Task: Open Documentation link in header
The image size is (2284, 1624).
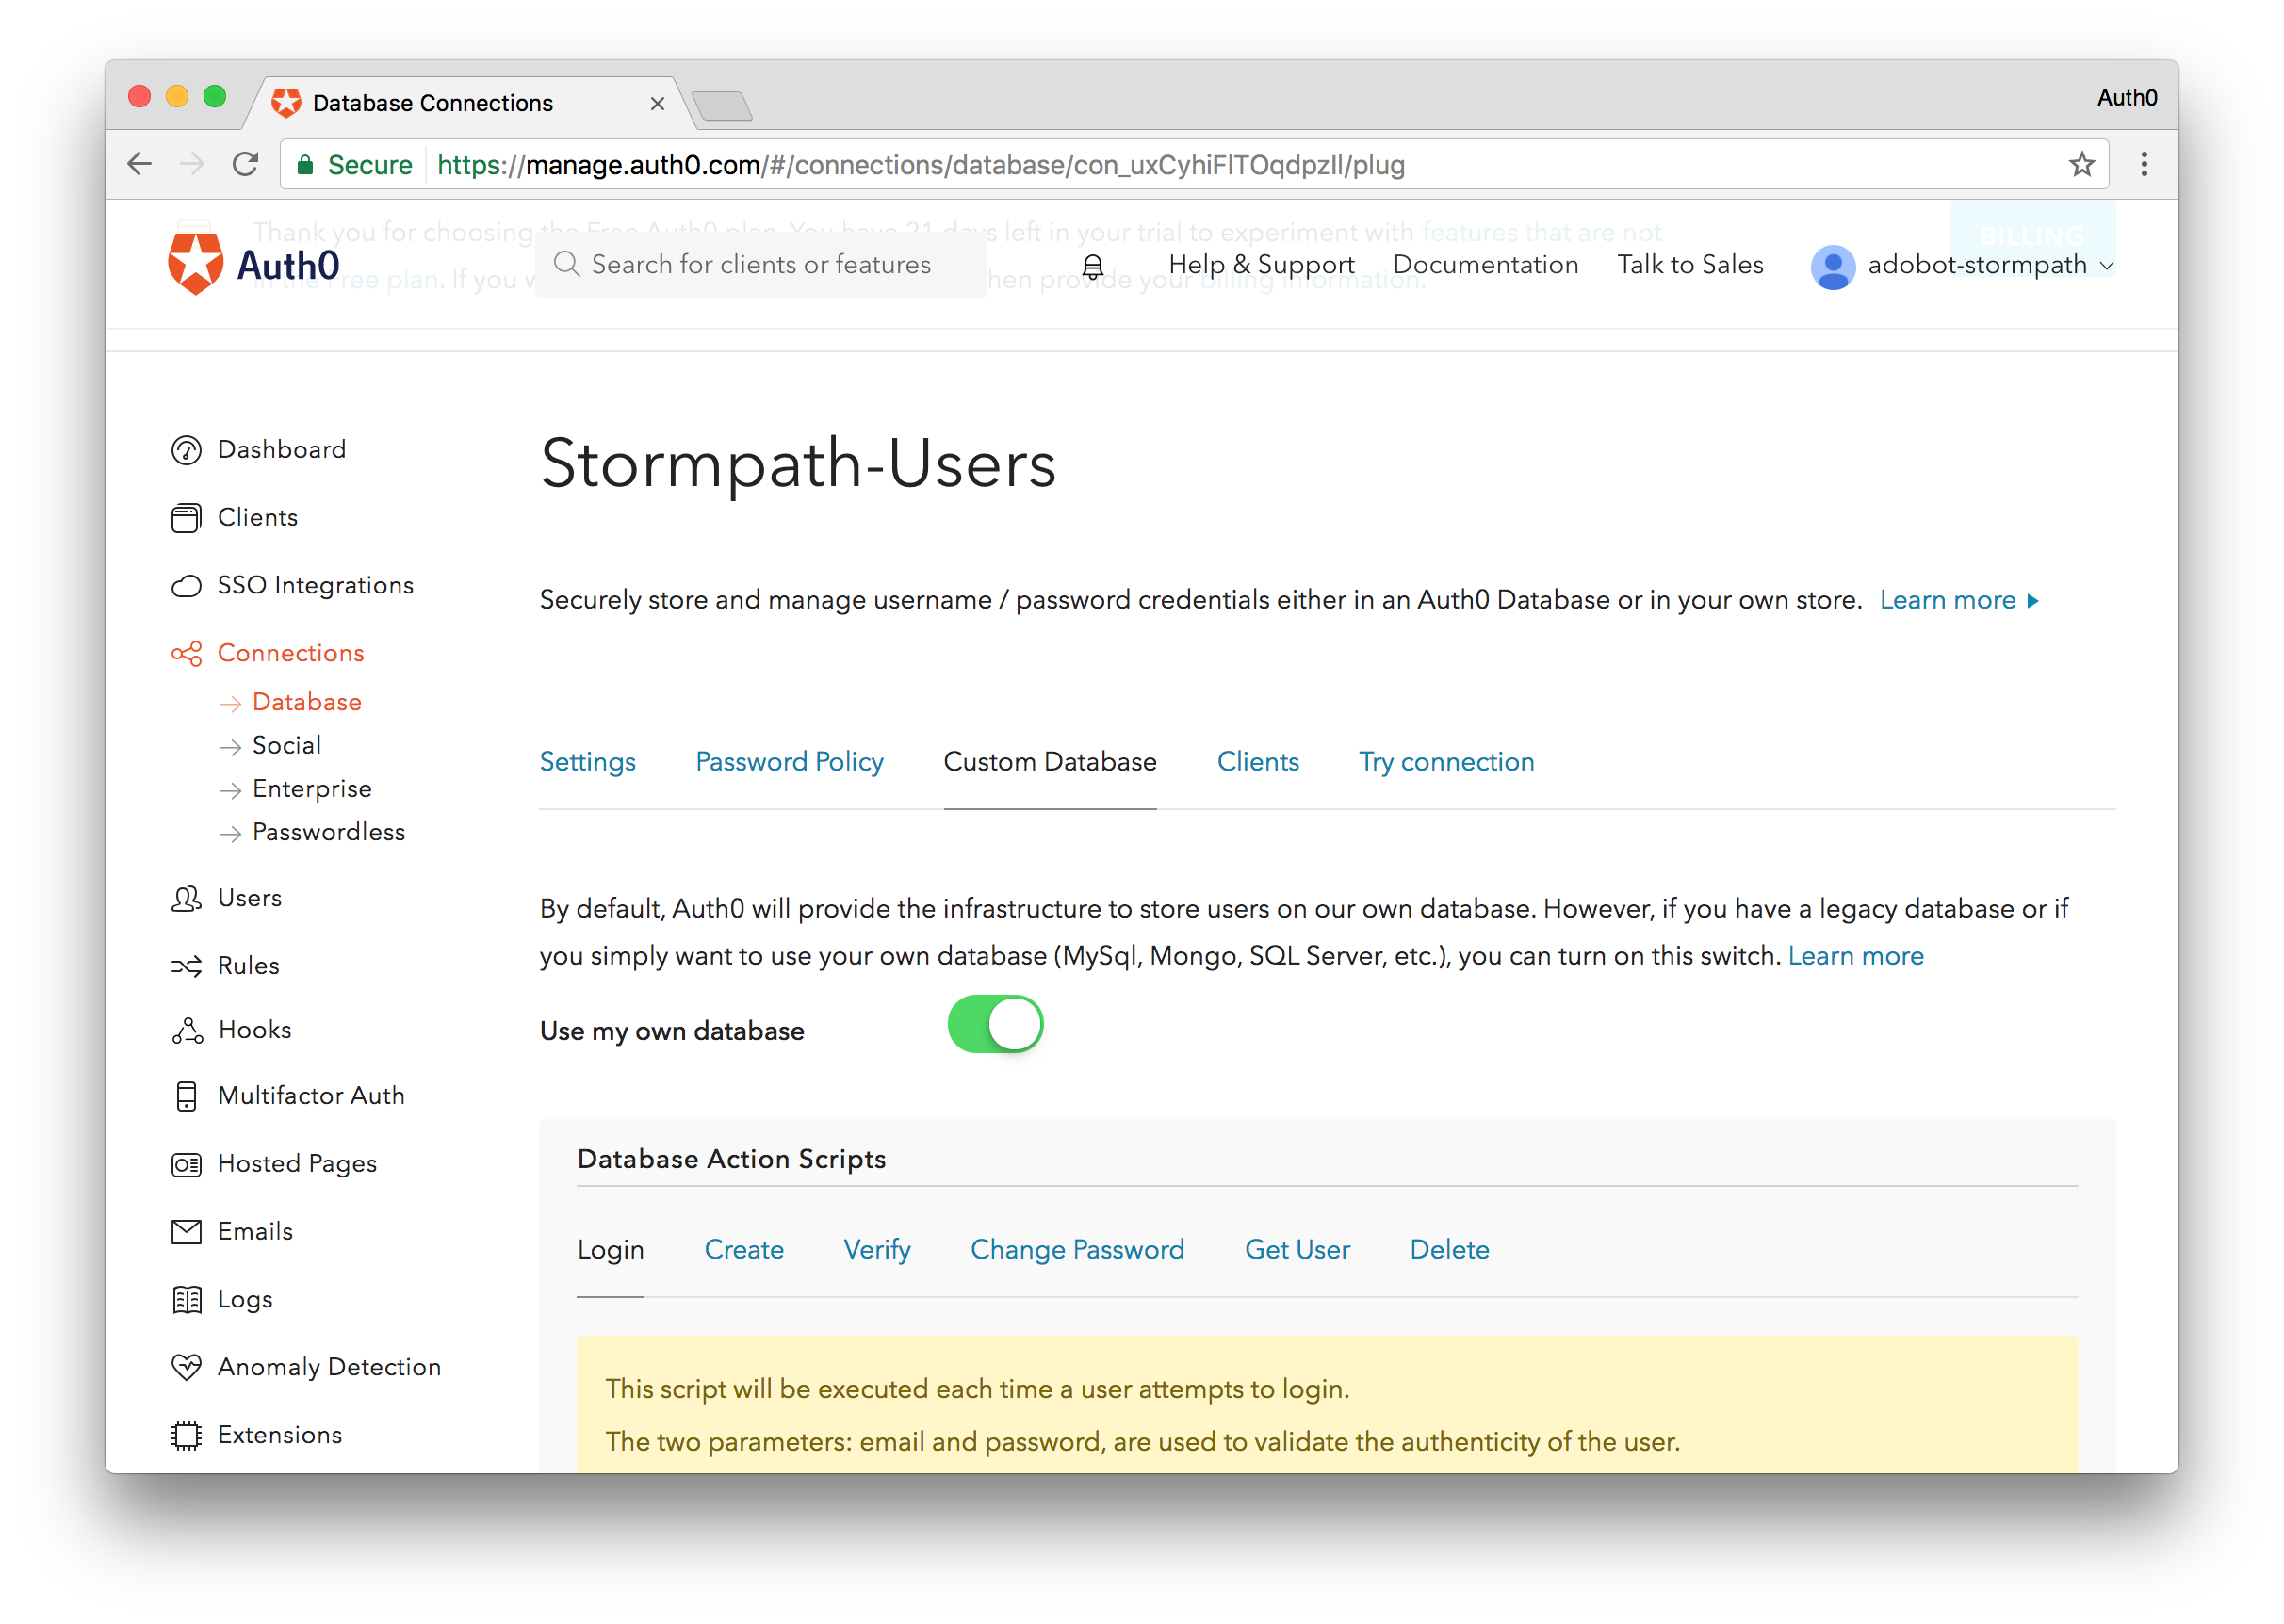Action: (1484, 264)
